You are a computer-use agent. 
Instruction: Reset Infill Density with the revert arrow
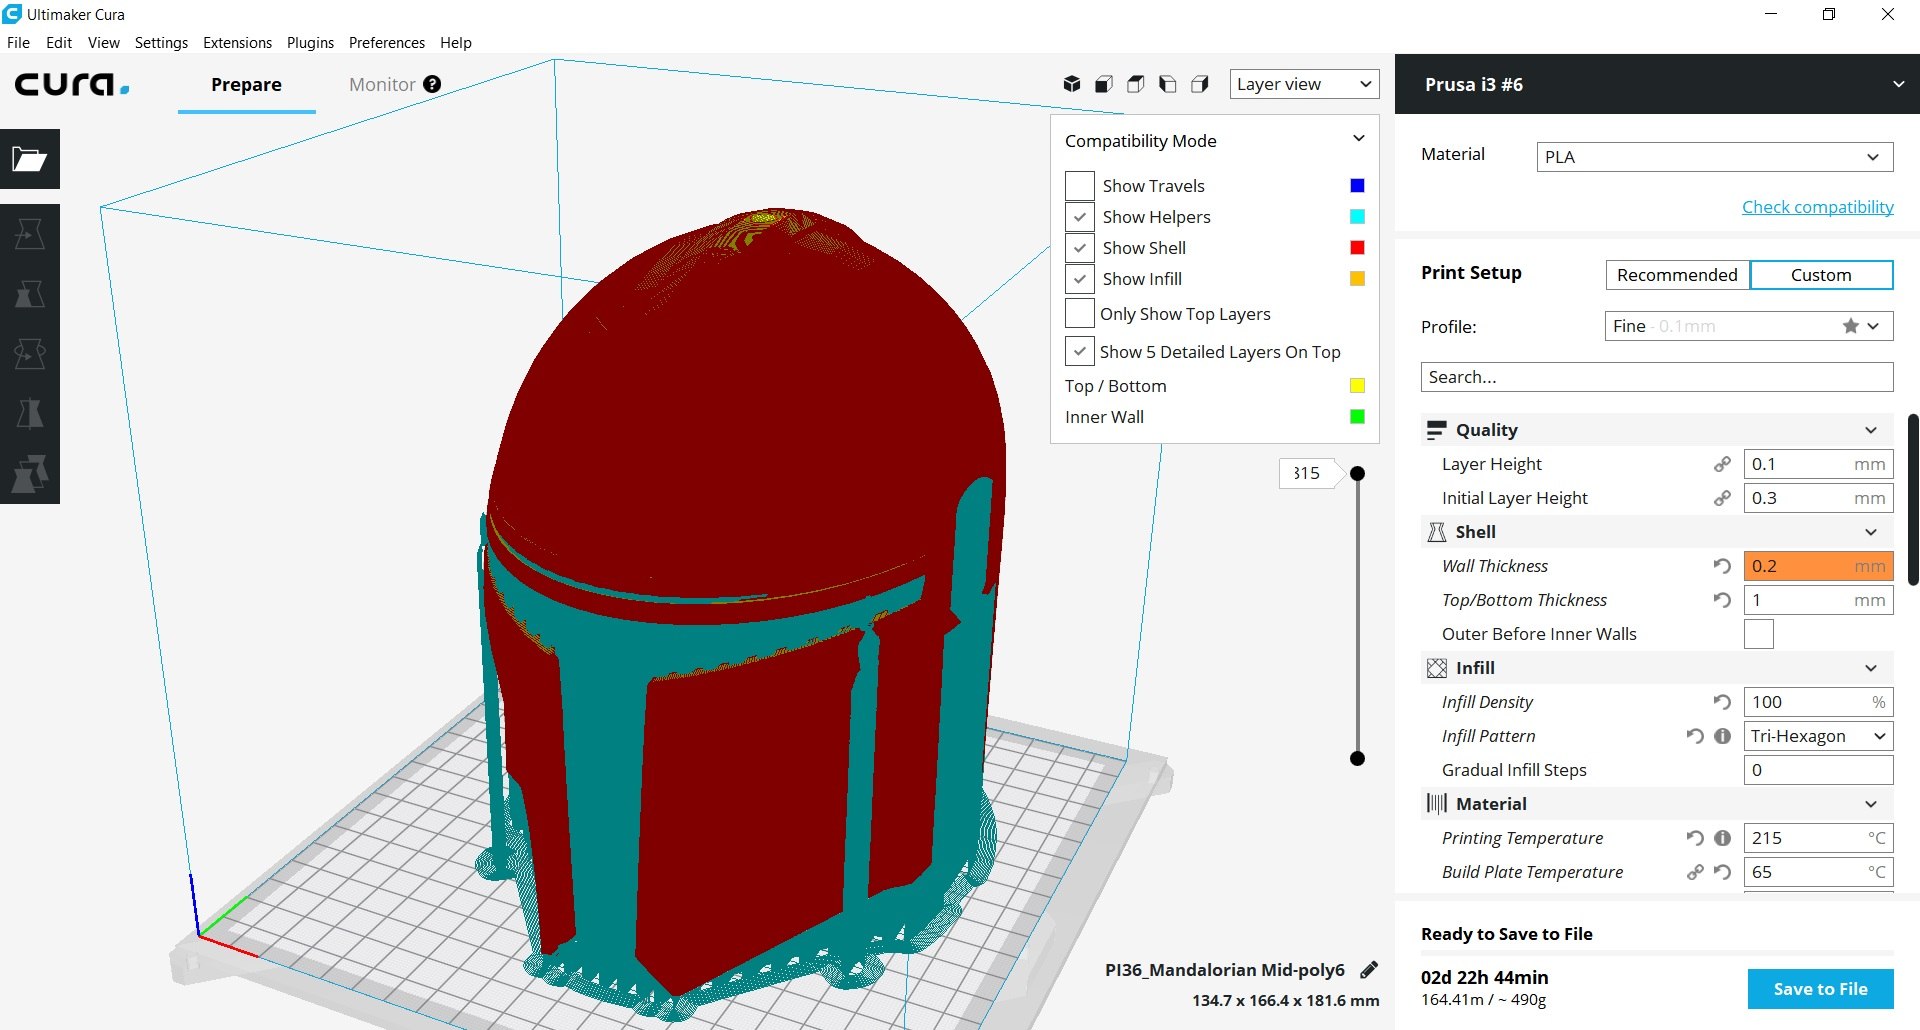coord(1722,702)
